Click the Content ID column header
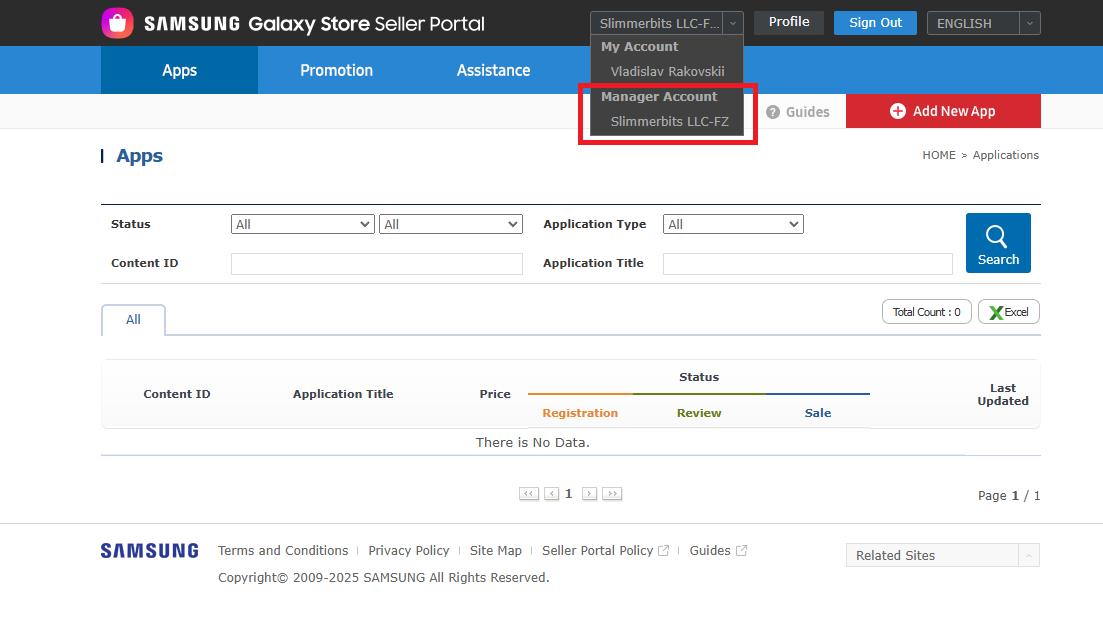This screenshot has height=628, width=1103. pos(177,395)
